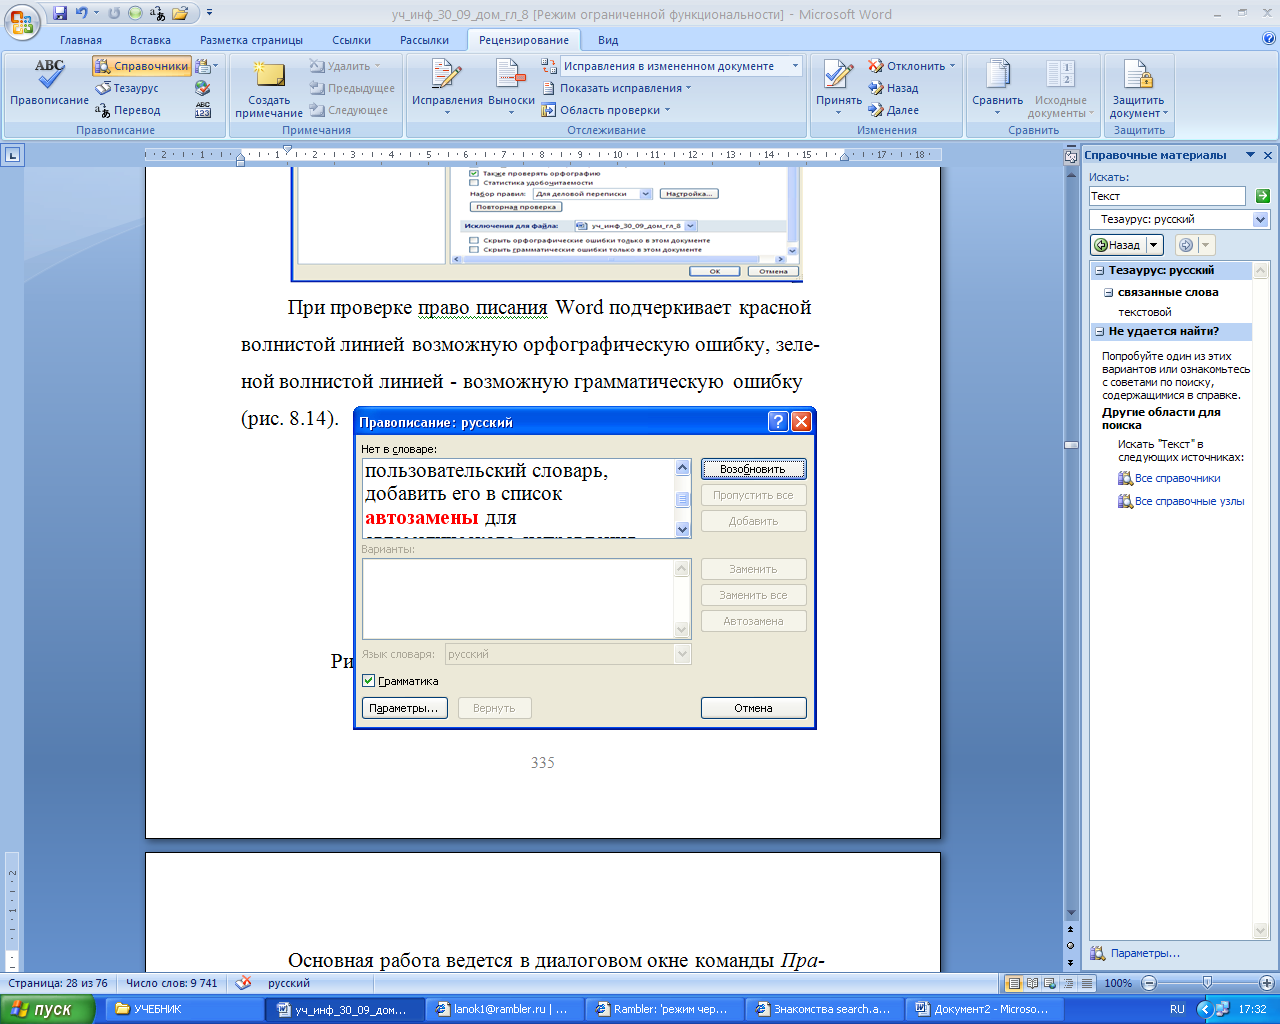
Task: Open Параметры... link in research pane
Action: coord(1145,953)
